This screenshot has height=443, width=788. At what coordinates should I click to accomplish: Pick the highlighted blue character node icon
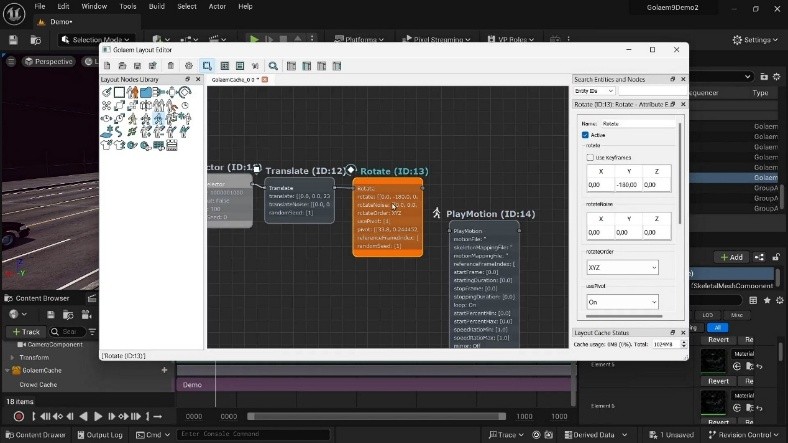click(x=159, y=119)
